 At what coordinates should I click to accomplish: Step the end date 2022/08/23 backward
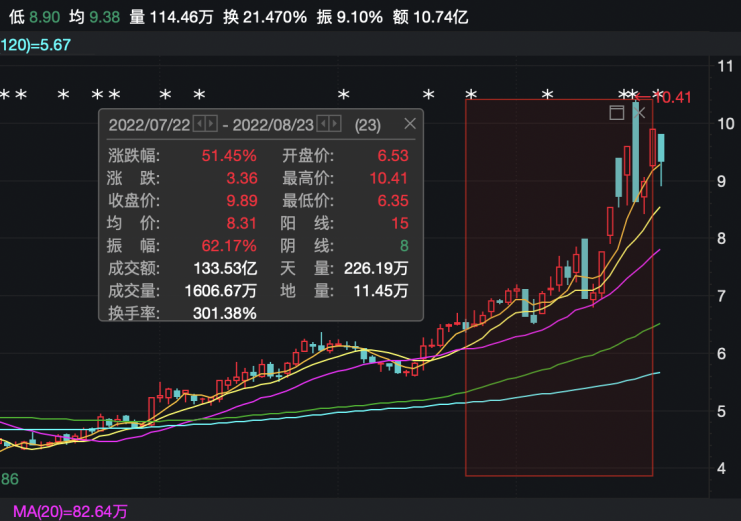click(x=322, y=124)
